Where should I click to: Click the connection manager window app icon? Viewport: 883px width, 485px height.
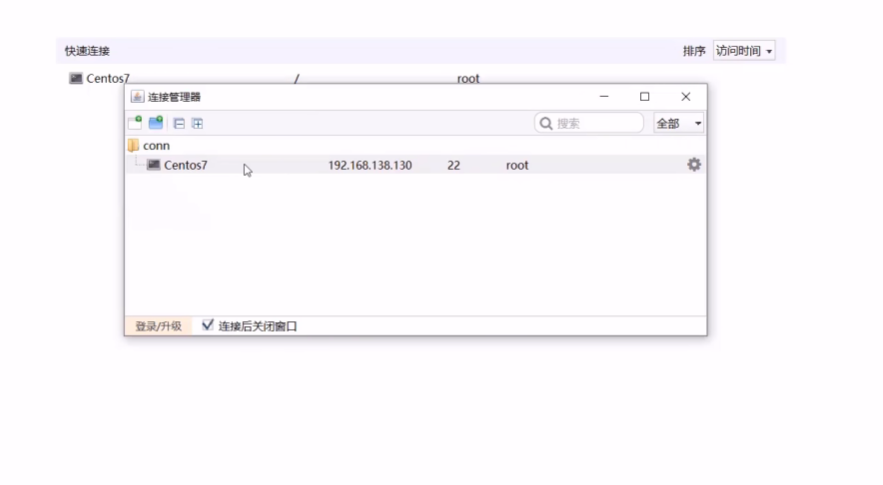click(137, 96)
